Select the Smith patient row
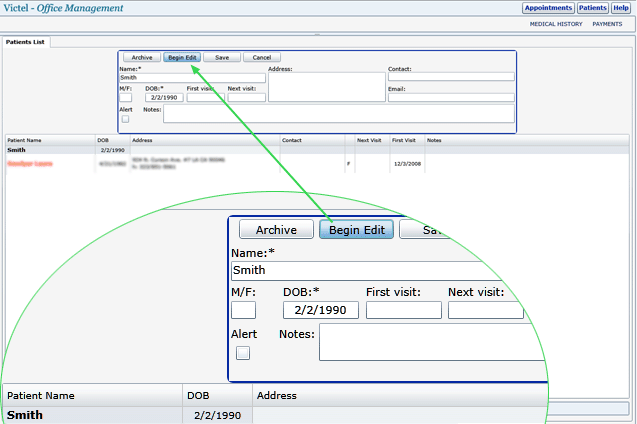The width and height of the screenshot is (637, 424). point(317,150)
